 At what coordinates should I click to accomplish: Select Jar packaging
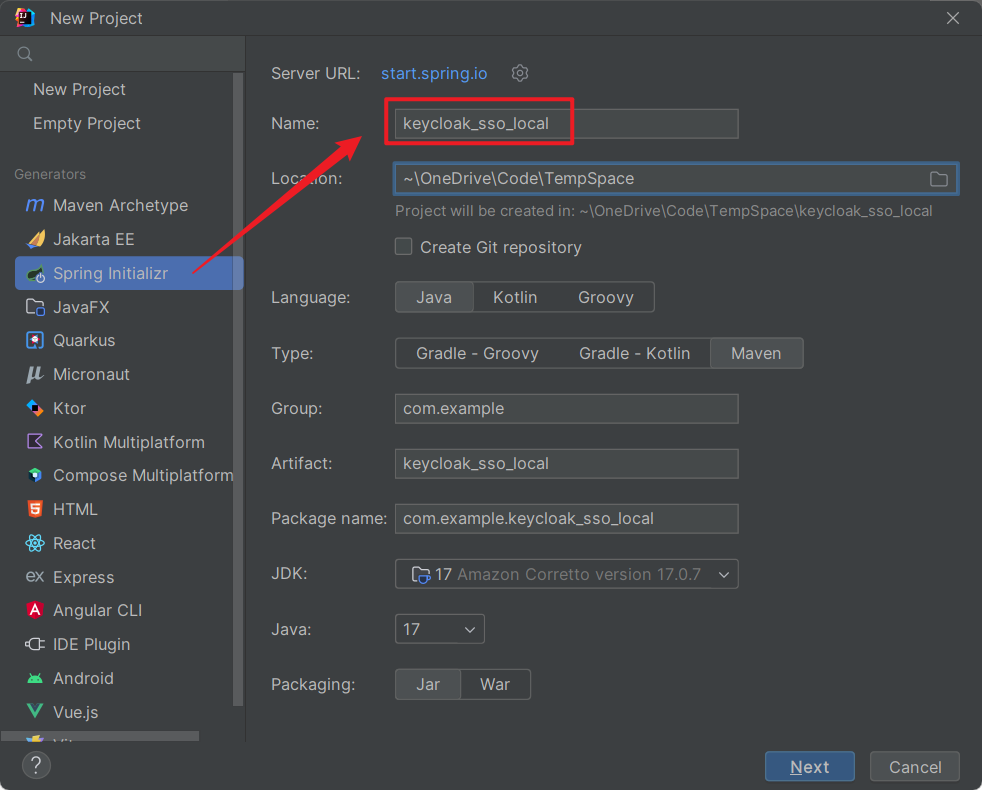(428, 684)
